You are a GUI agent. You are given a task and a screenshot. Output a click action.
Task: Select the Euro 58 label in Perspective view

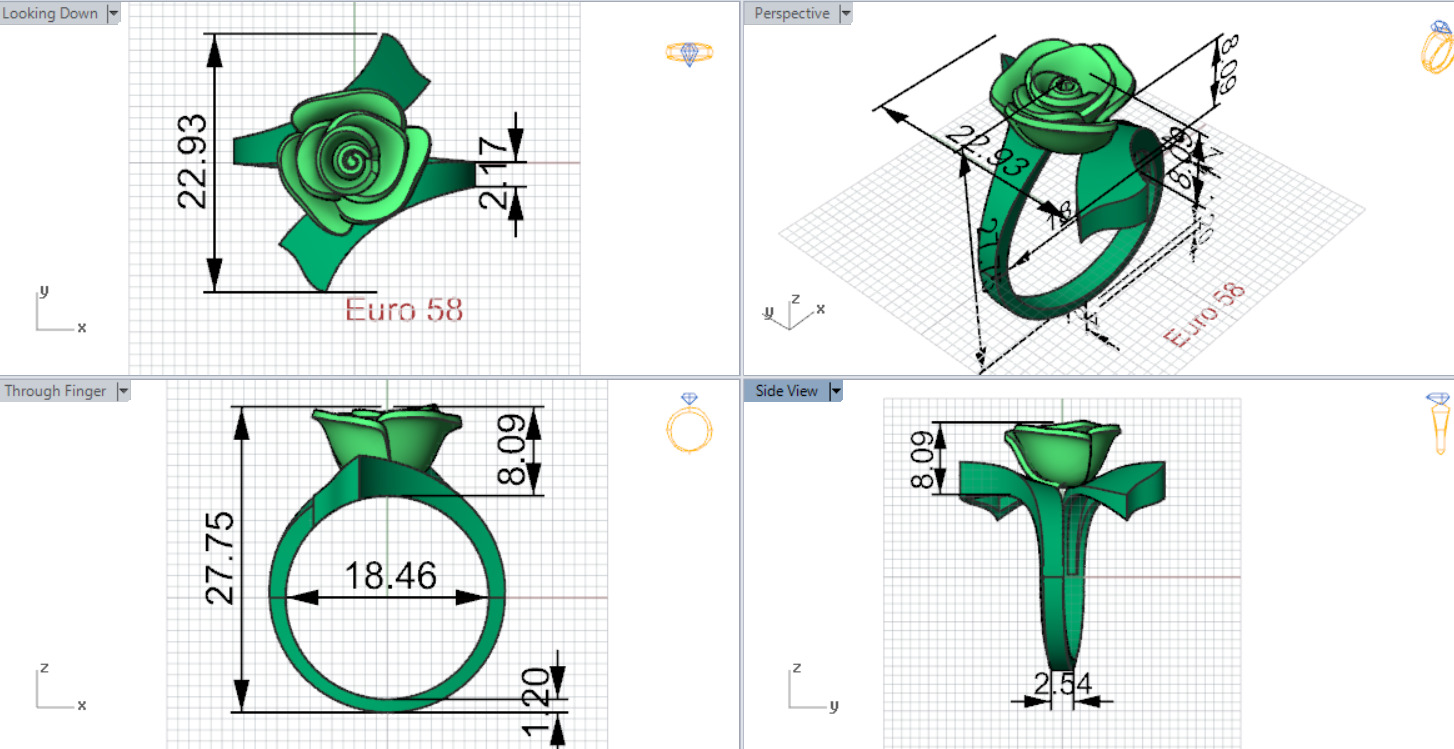1206,315
